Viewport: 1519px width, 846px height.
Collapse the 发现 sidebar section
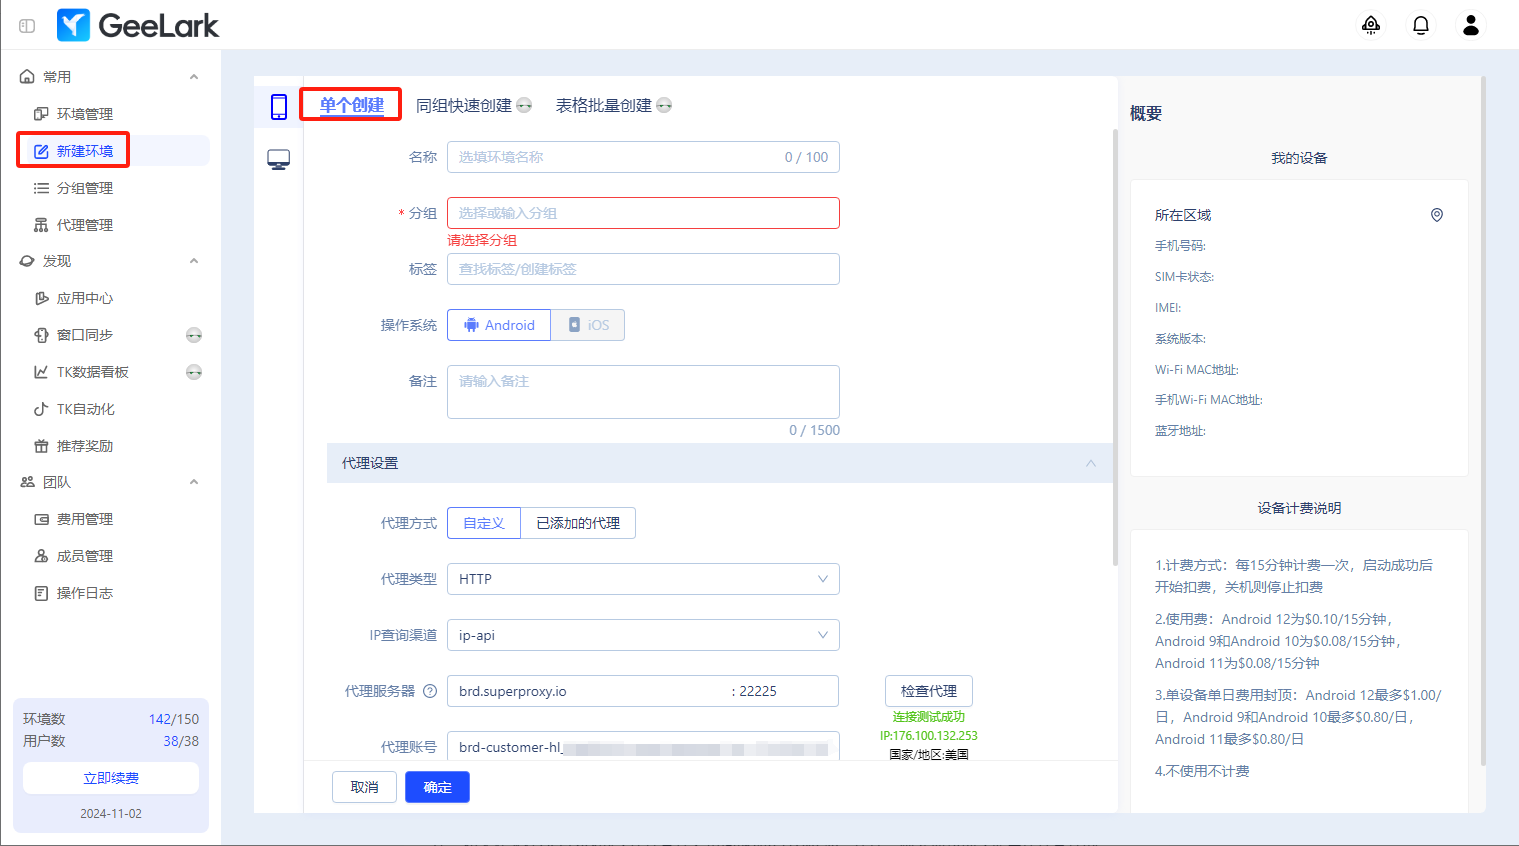[194, 261]
